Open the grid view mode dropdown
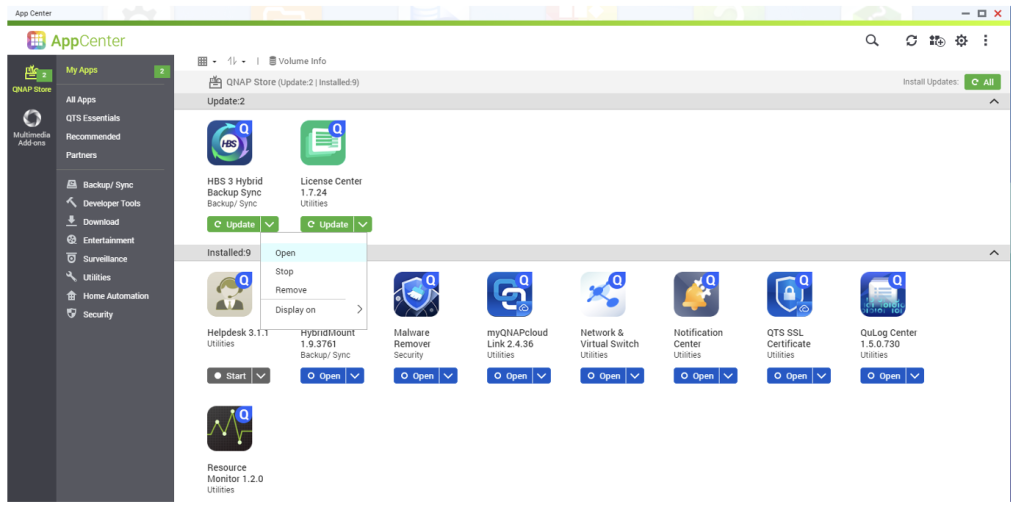This screenshot has width=1024, height=510. (x=207, y=61)
